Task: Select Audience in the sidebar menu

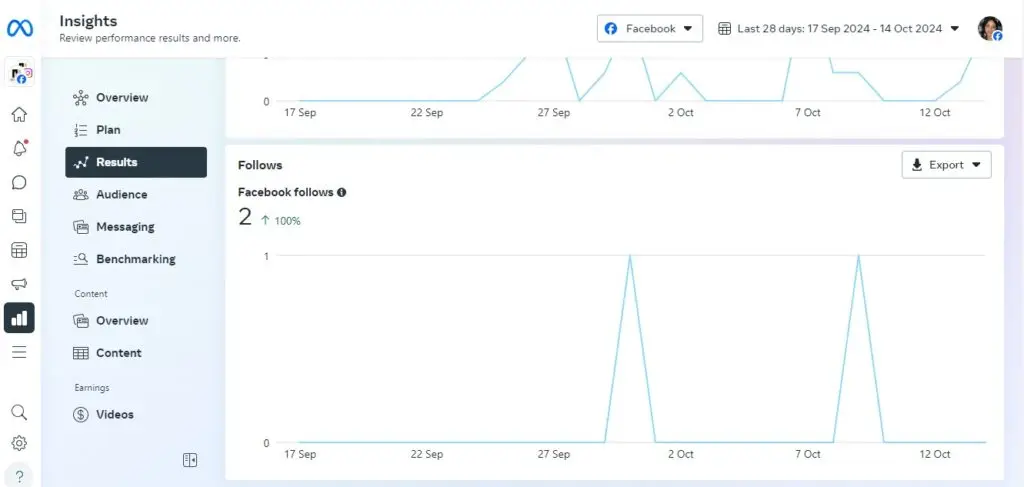Action: coord(121,195)
